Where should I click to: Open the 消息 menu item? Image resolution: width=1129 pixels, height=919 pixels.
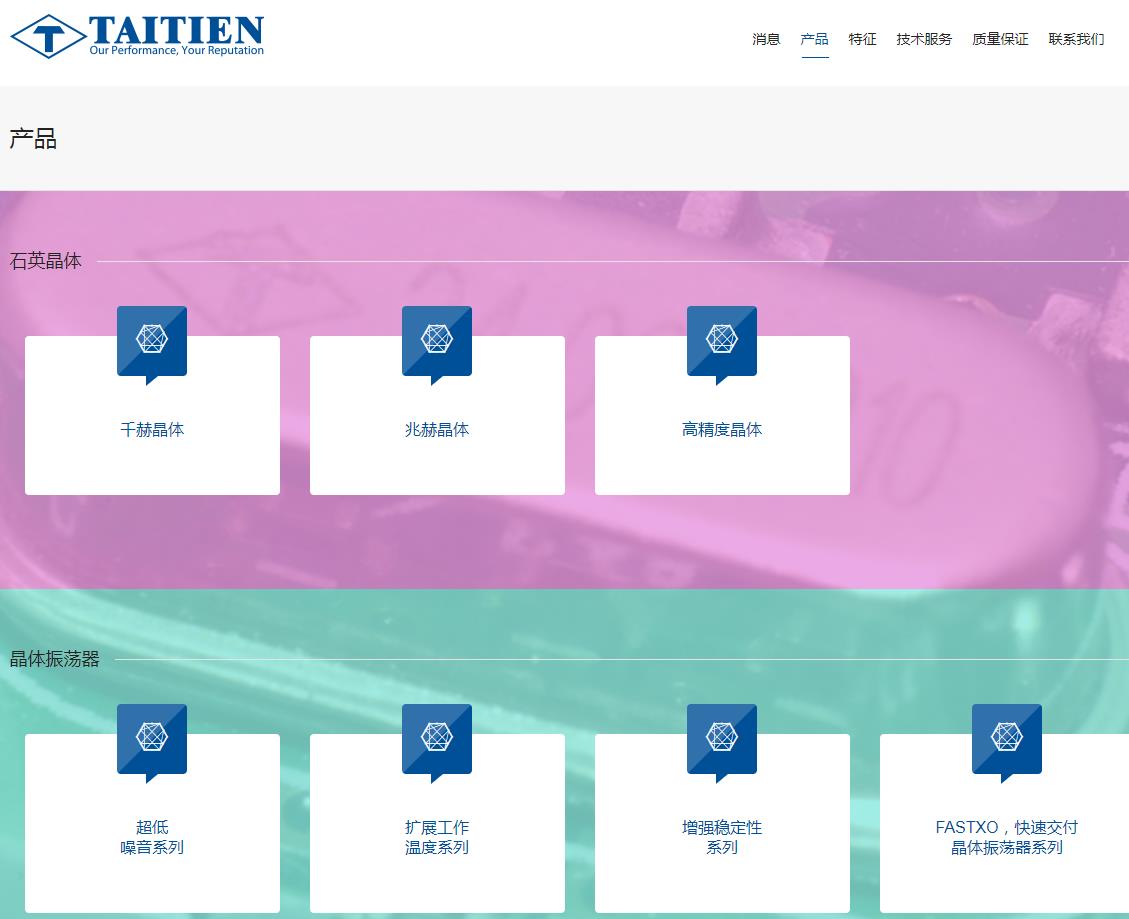[766, 39]
